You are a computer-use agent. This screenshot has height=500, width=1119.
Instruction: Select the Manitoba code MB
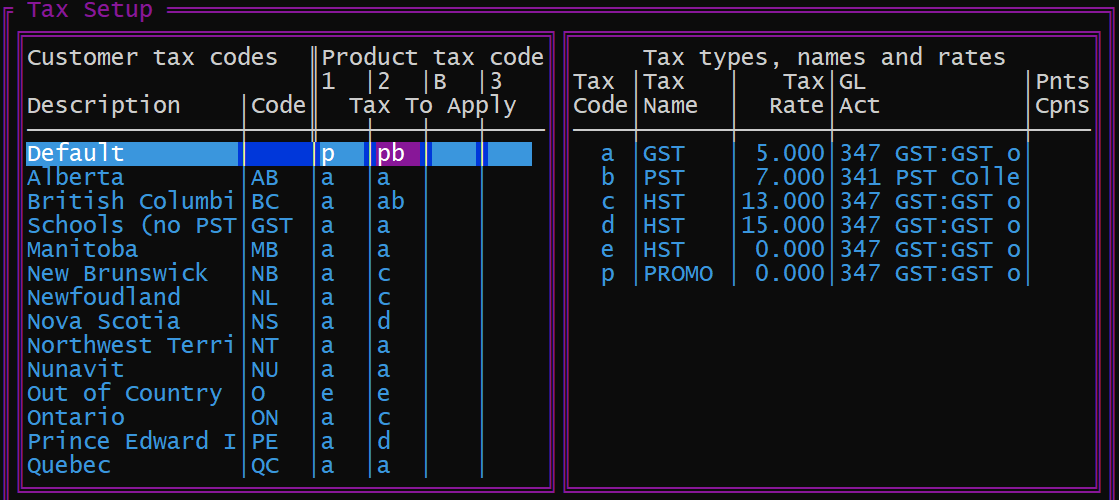click(265, 250)
